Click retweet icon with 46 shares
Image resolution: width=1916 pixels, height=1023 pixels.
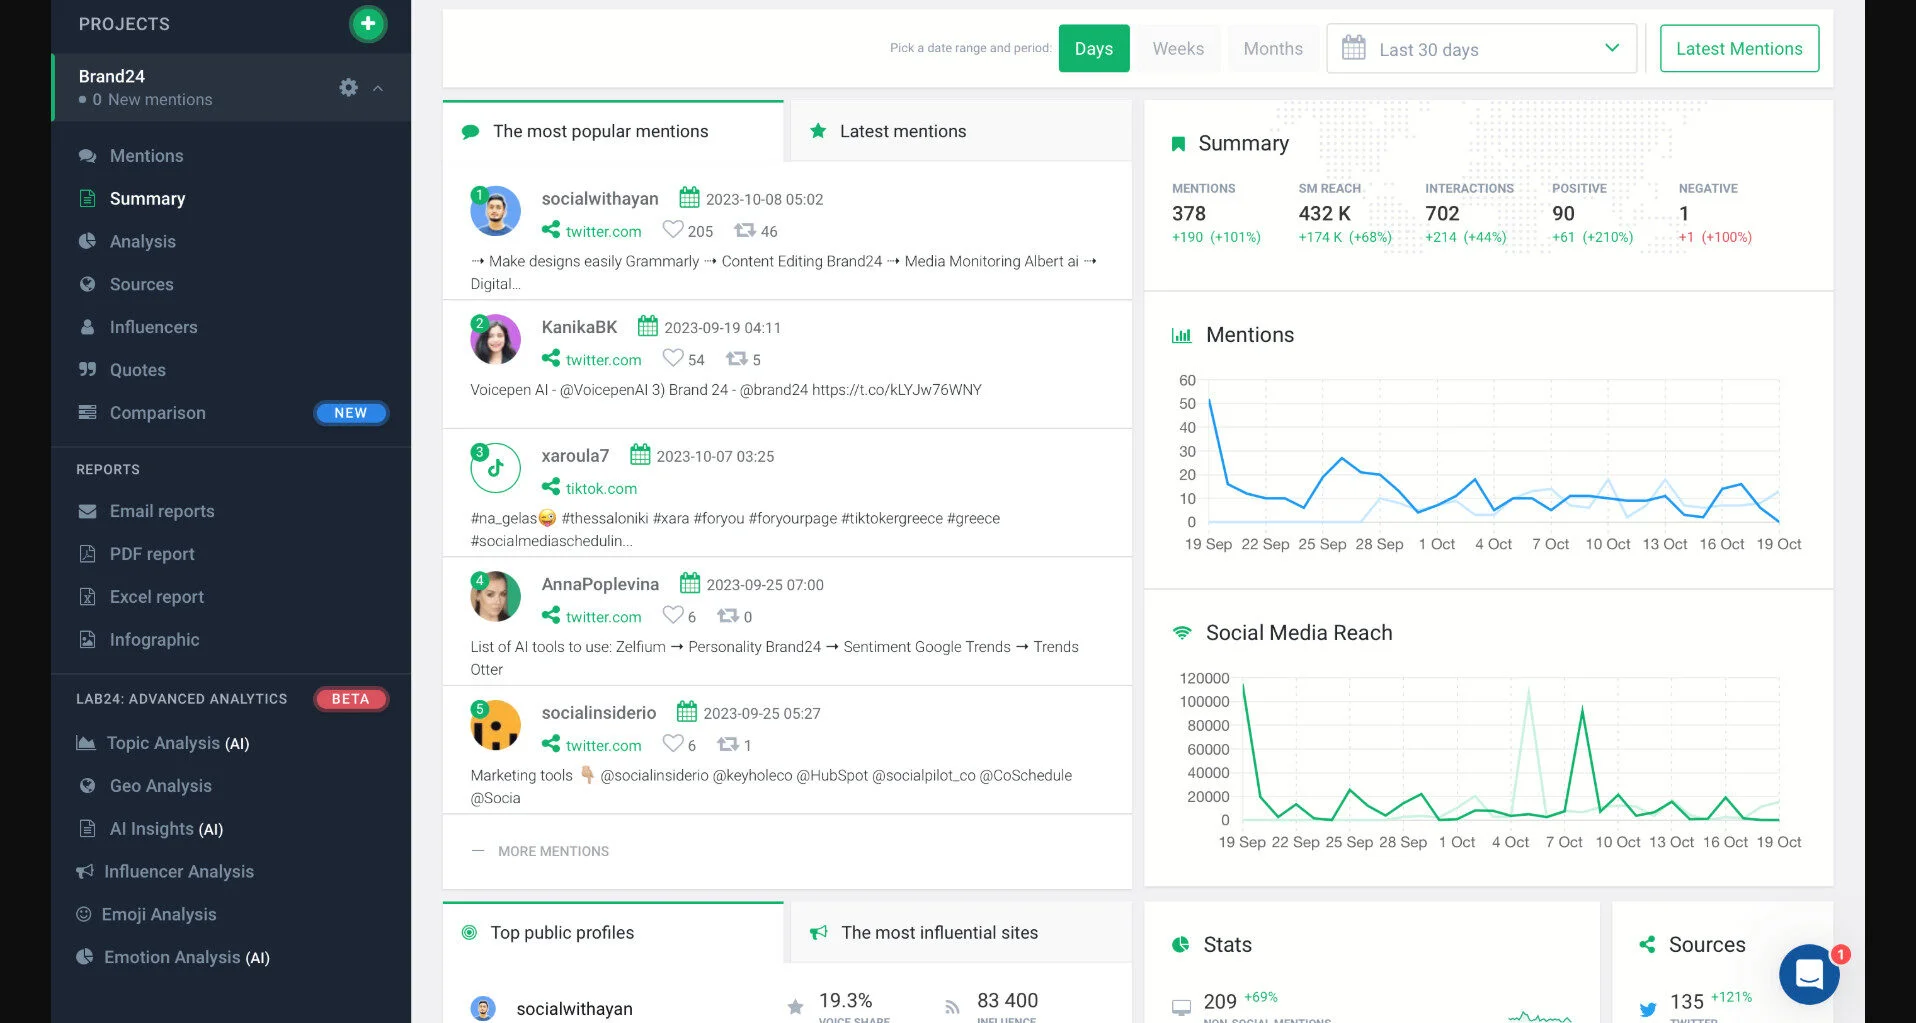click(x=744, y=230)
